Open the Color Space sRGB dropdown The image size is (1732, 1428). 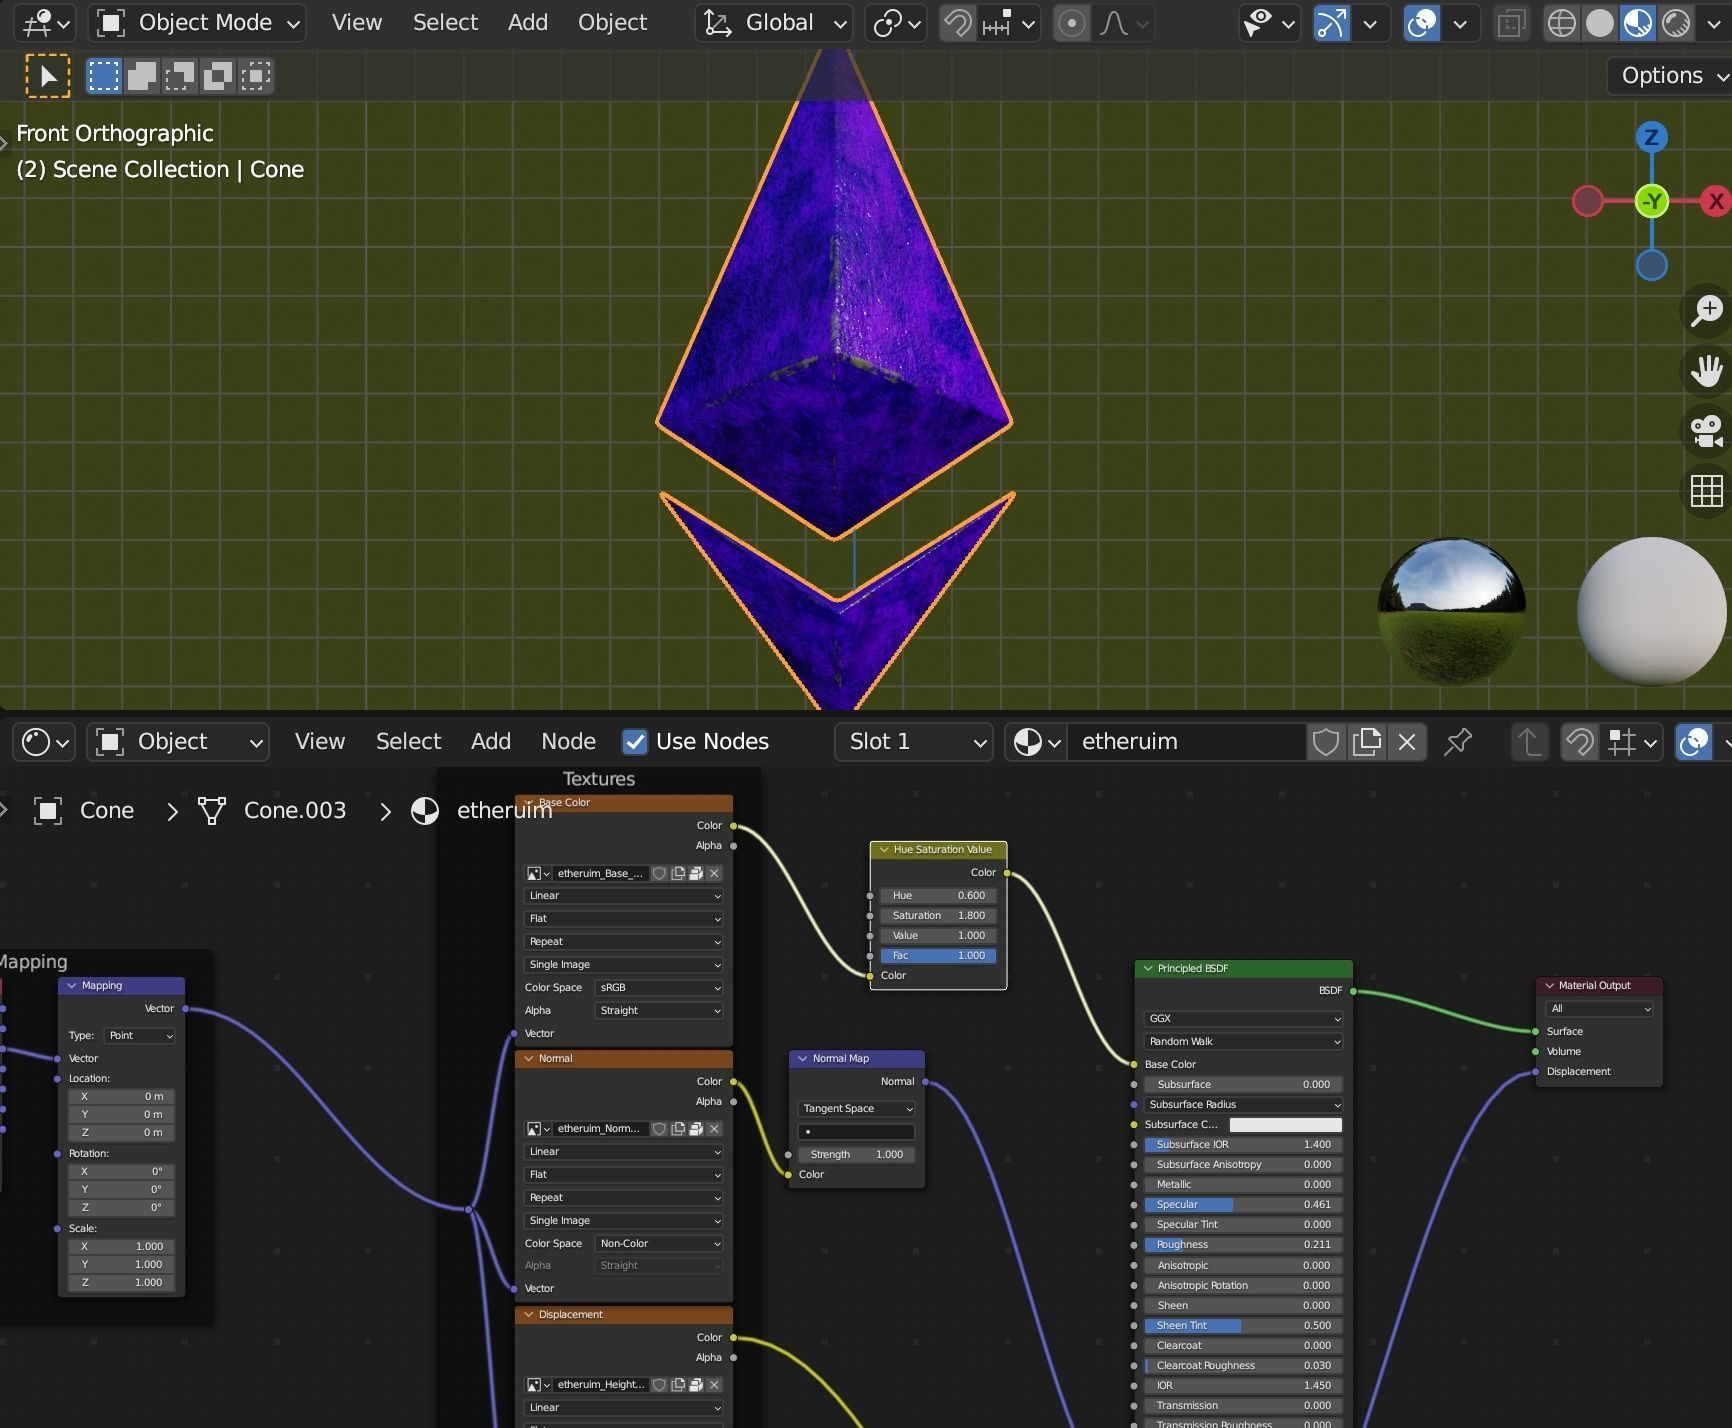(x=659, y=988)
